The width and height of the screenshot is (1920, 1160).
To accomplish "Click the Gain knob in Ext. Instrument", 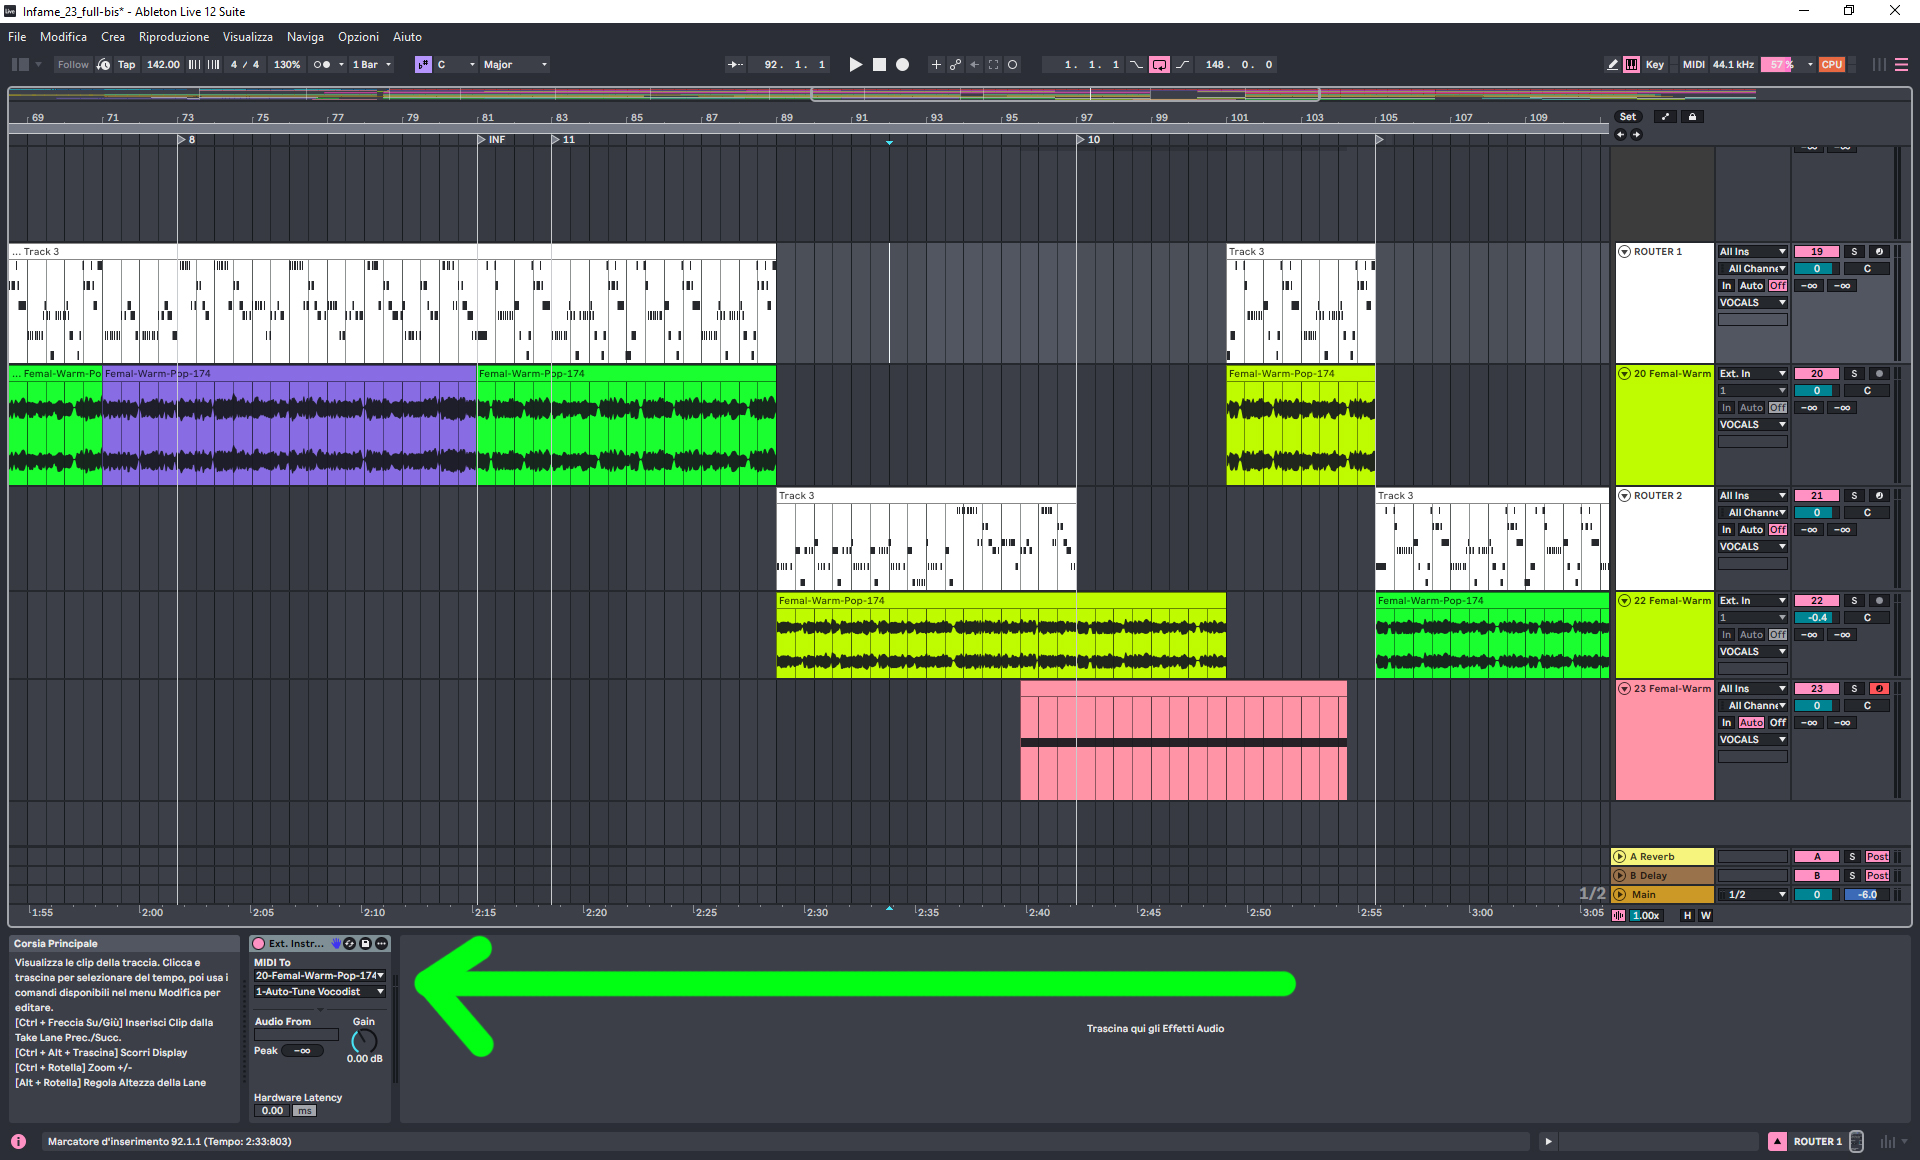I will click(364, 1041).
